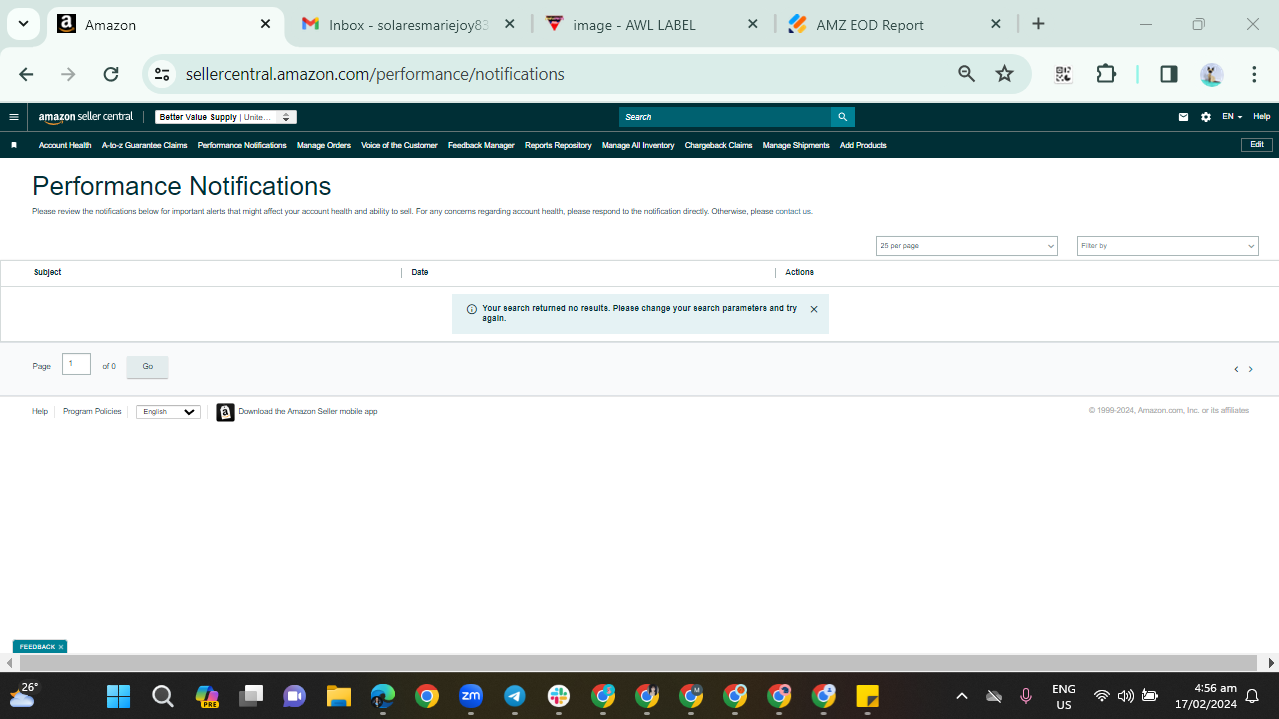Open the Chrome profile avatar

(1212, 74)
